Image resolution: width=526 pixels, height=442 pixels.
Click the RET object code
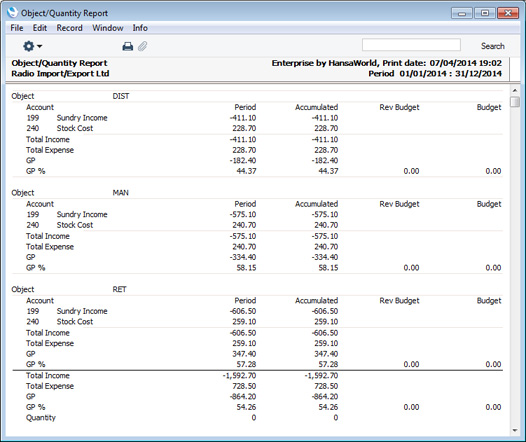pyautogui.click(x=119, y=289)
